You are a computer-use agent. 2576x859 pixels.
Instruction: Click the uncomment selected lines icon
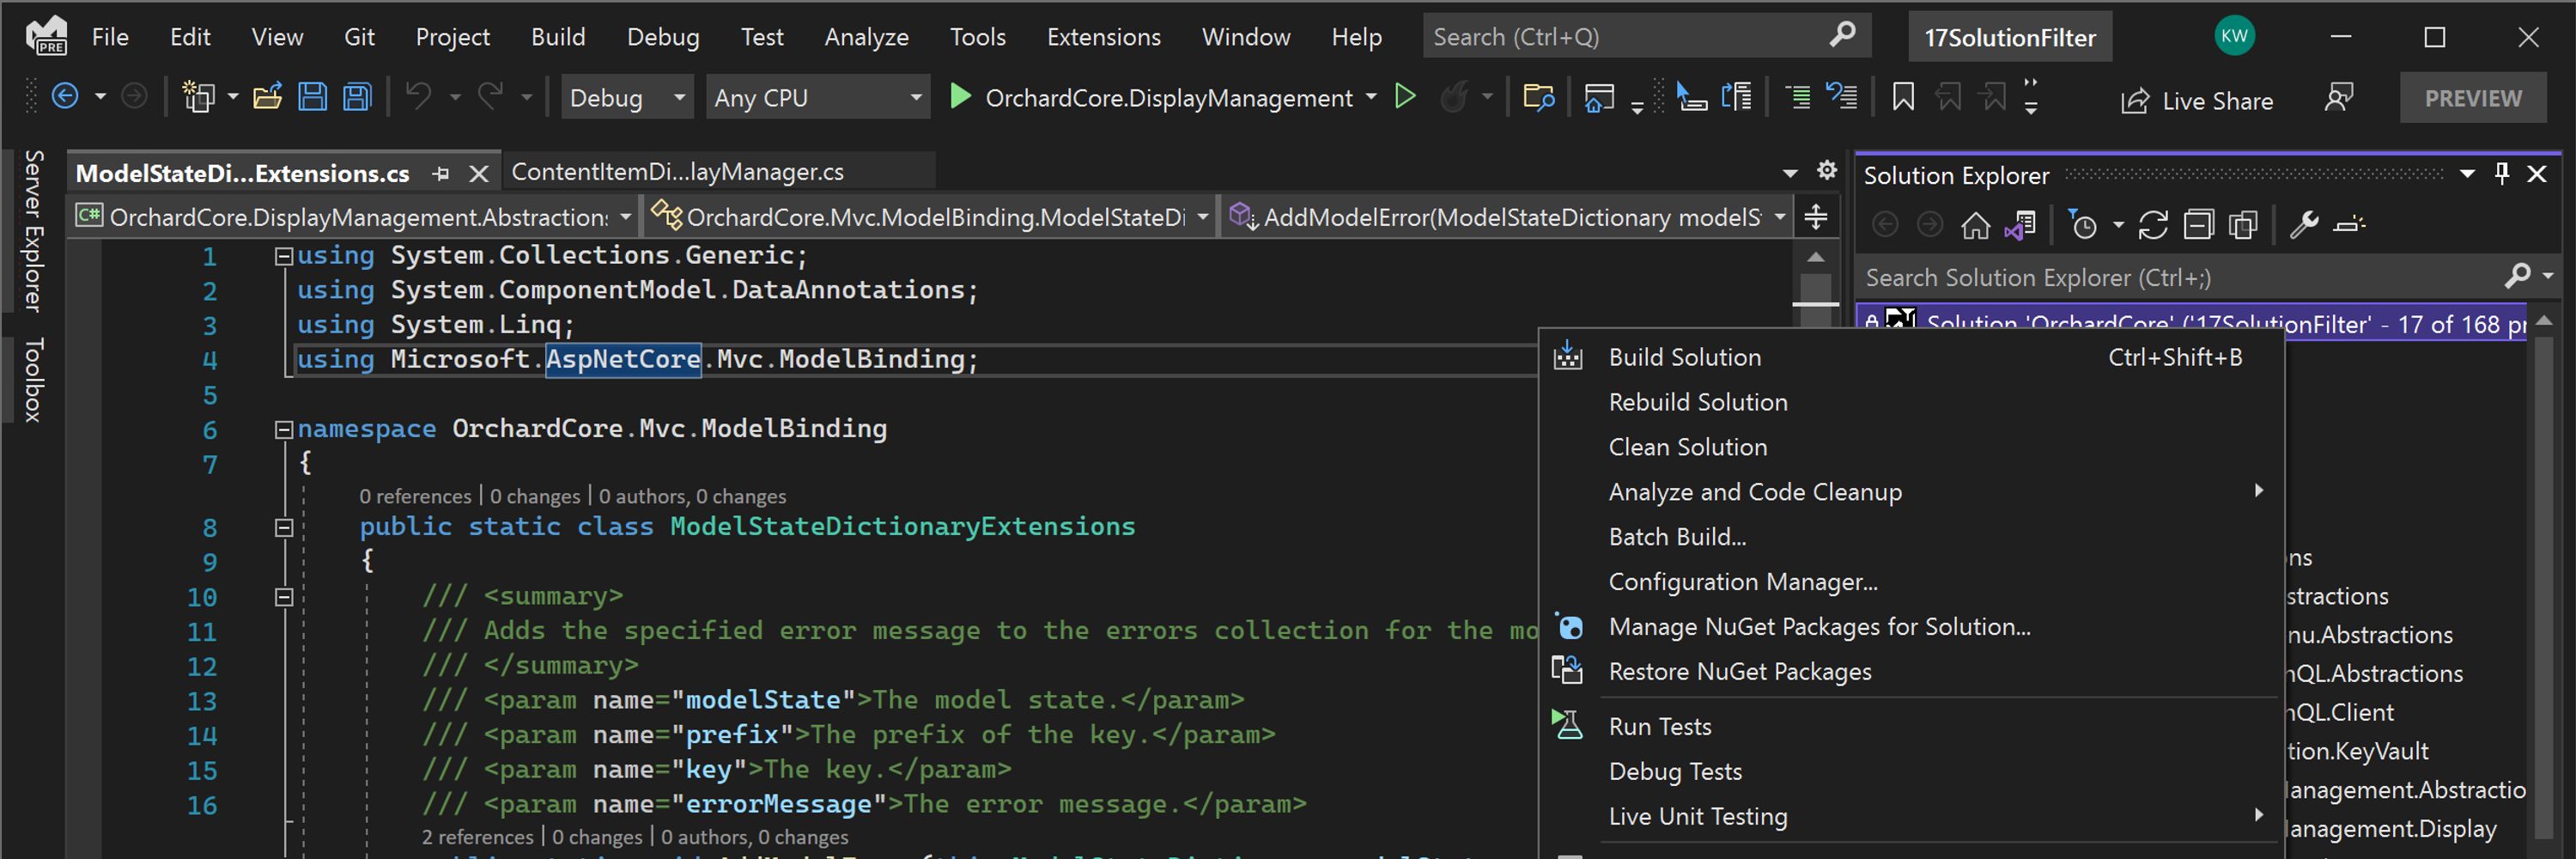point(1842,97)
